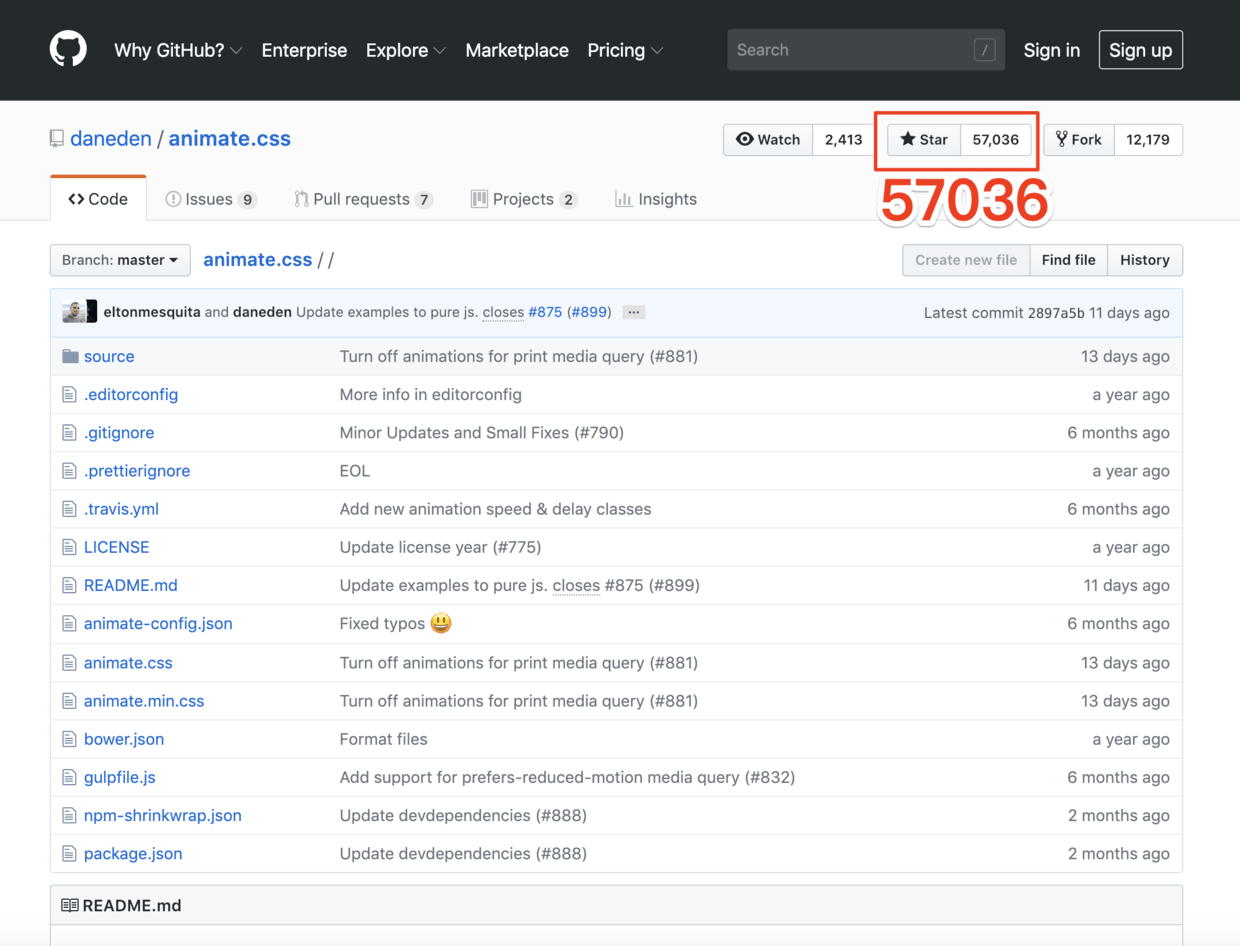Open the Marketplace nav link
This screenshot has width=1240, height=946.
(517, 50)
